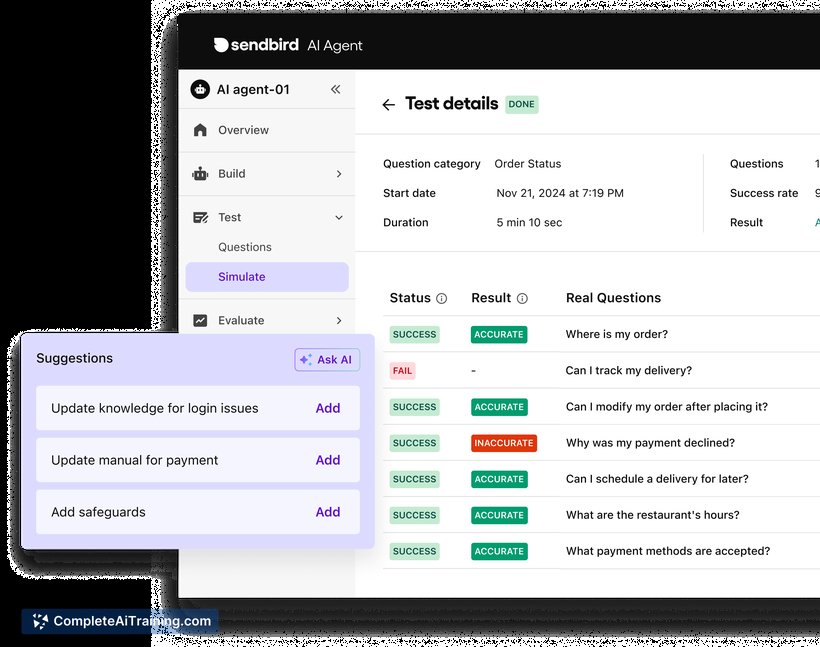Expand the Build menu chevron

tap(339, 174)
